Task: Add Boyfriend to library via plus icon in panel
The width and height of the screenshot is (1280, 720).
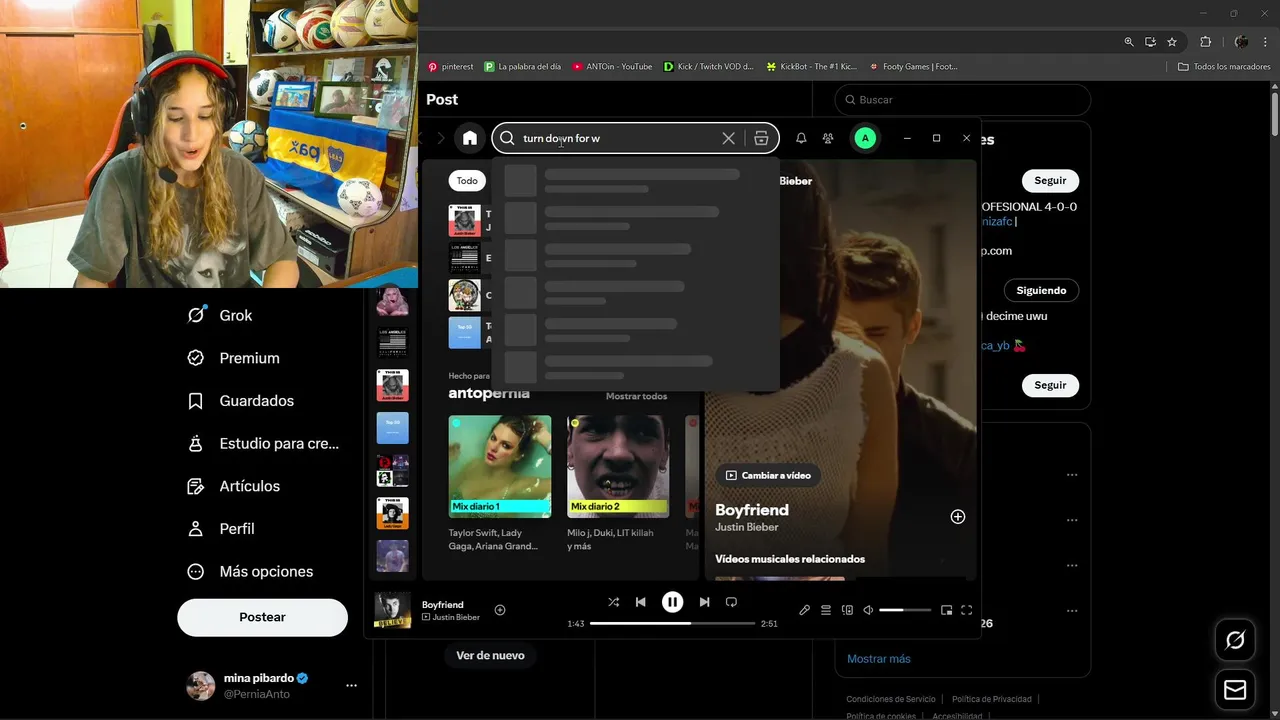Action: (x=958, y=517)
